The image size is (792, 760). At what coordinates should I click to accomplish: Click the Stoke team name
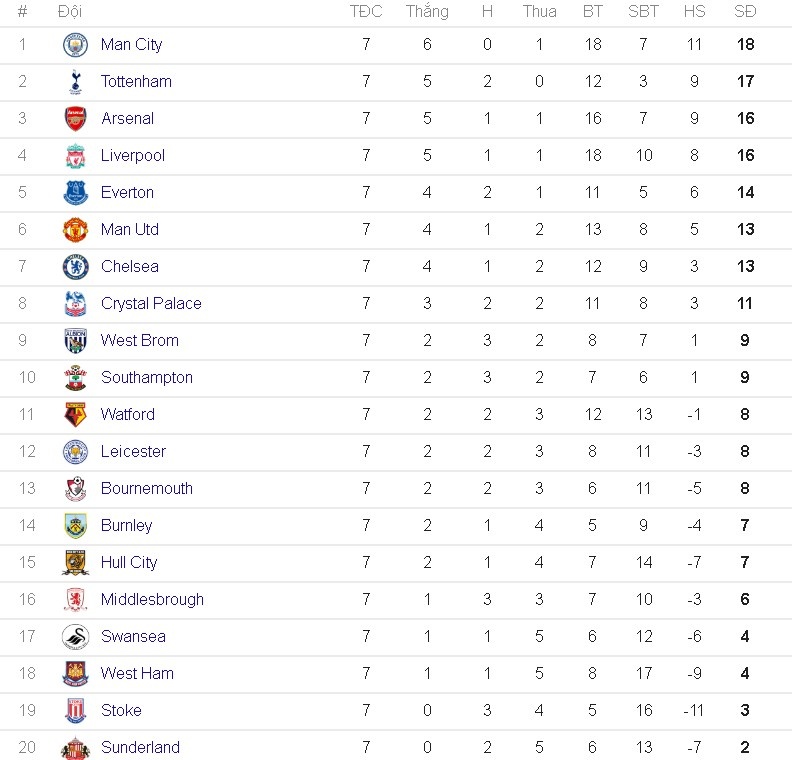(x=121, y=711)
